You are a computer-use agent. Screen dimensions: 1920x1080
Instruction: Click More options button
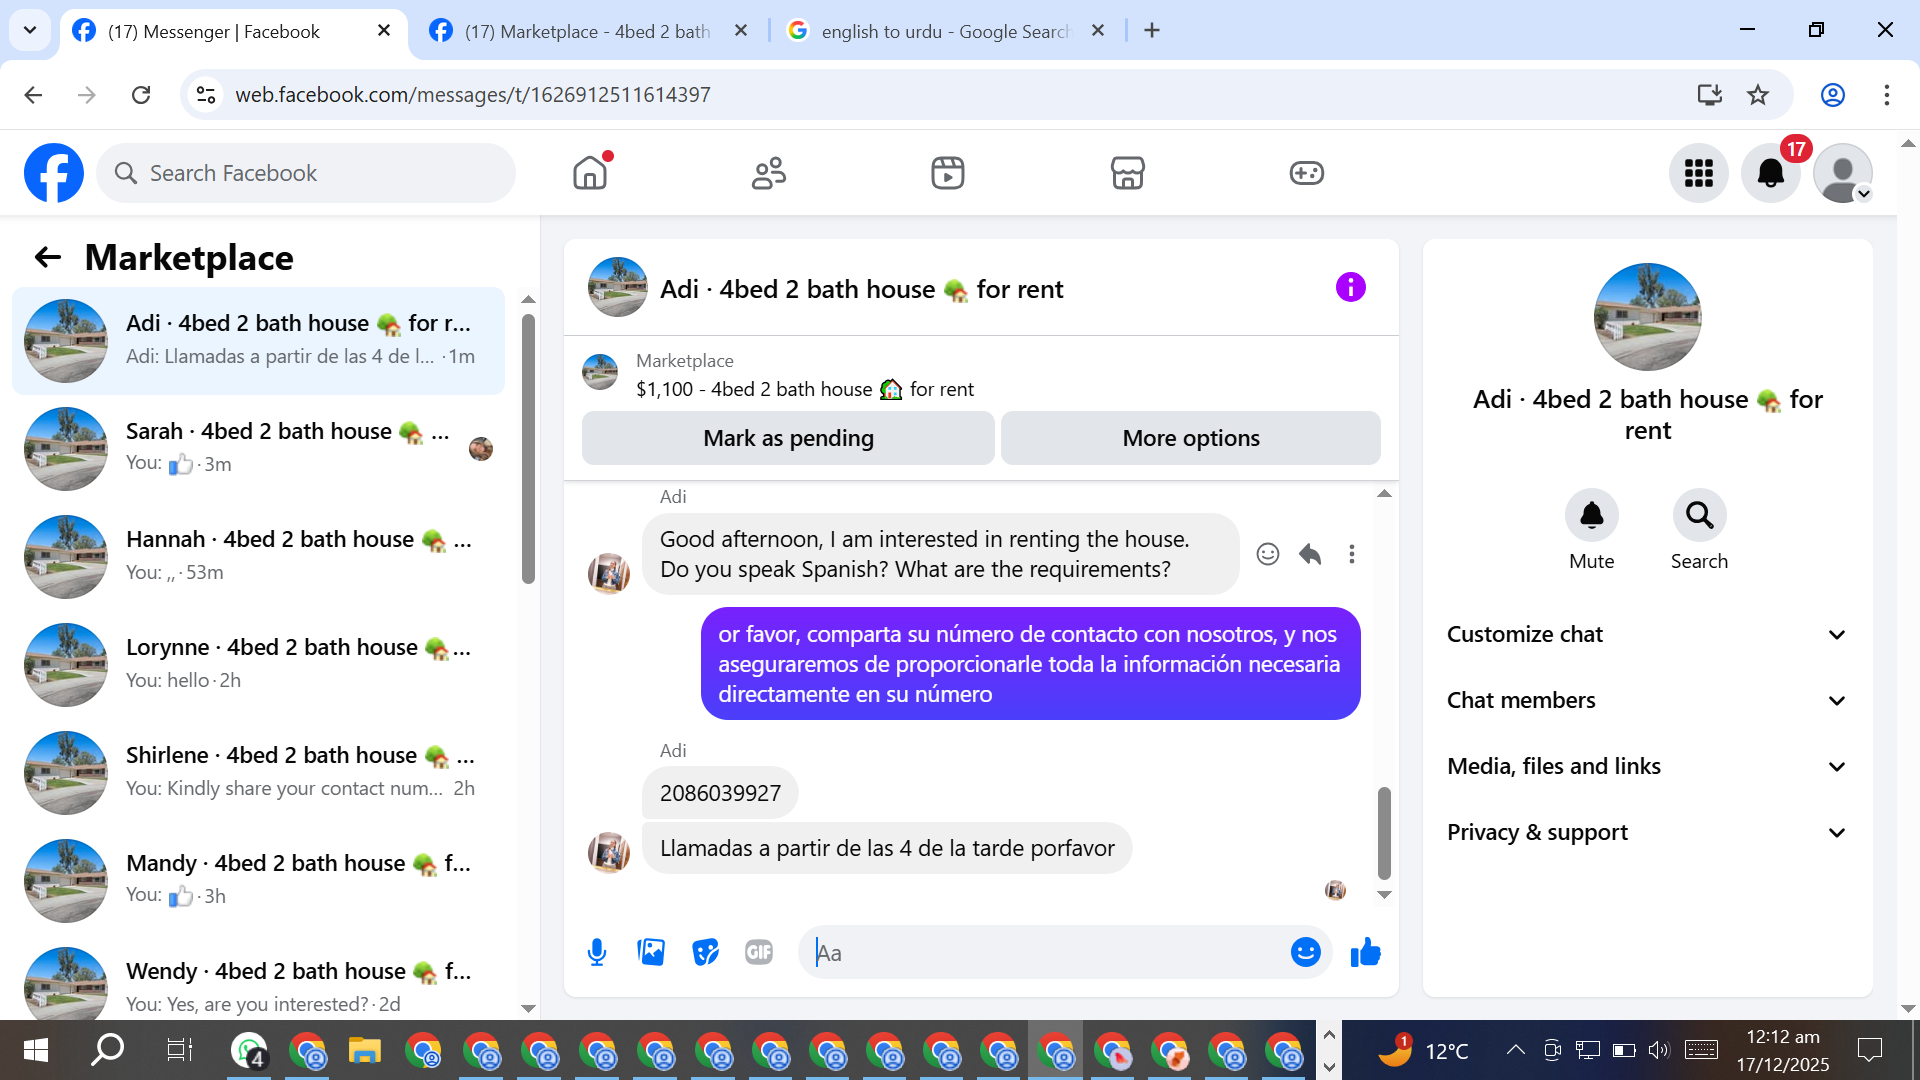1191,438
